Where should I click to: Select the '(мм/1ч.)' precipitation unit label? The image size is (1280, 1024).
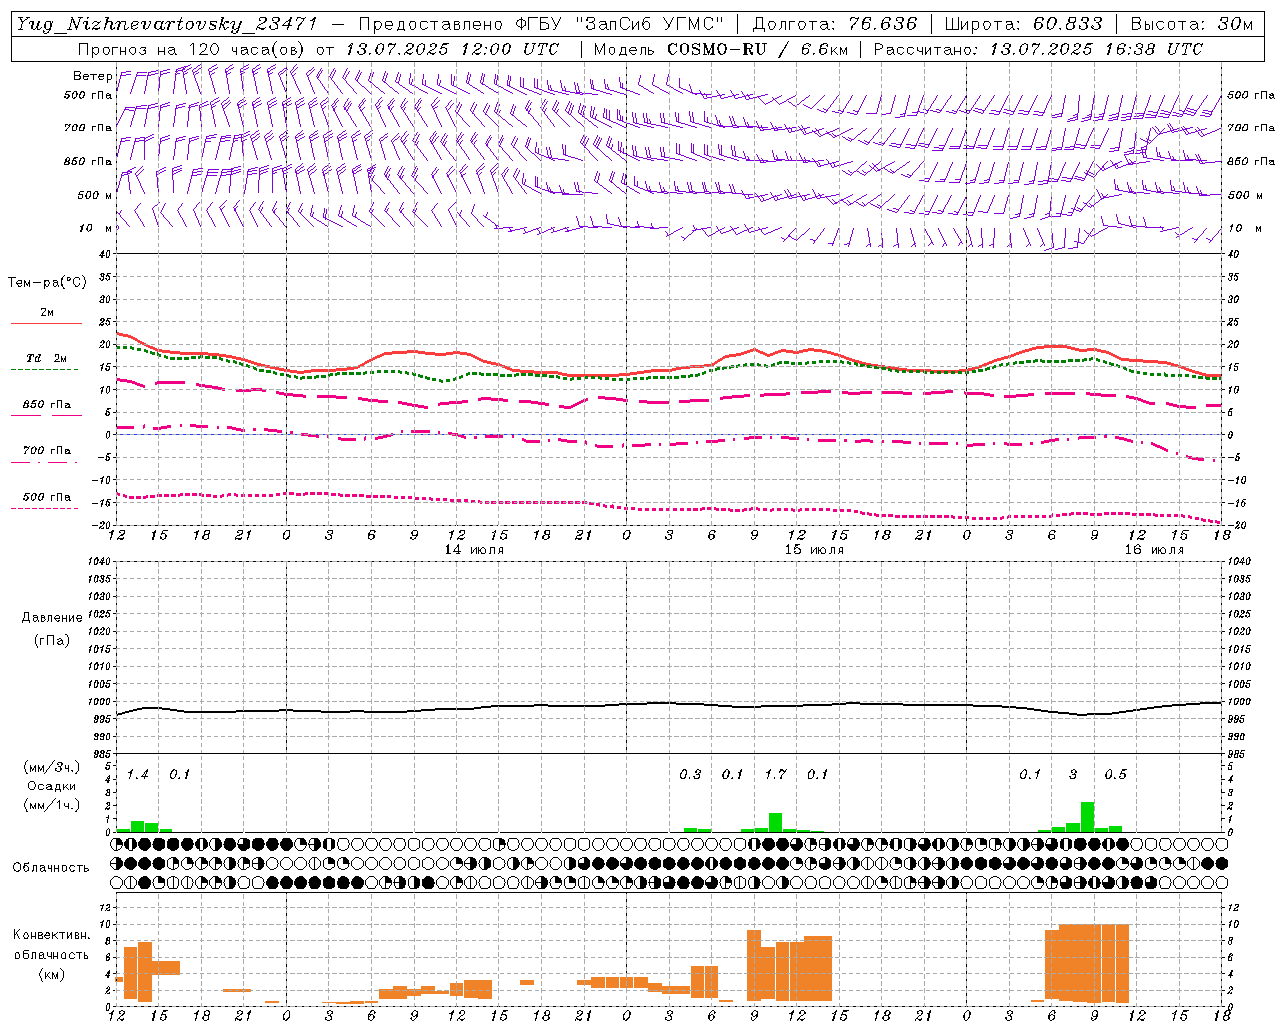(x=51, y=805)
